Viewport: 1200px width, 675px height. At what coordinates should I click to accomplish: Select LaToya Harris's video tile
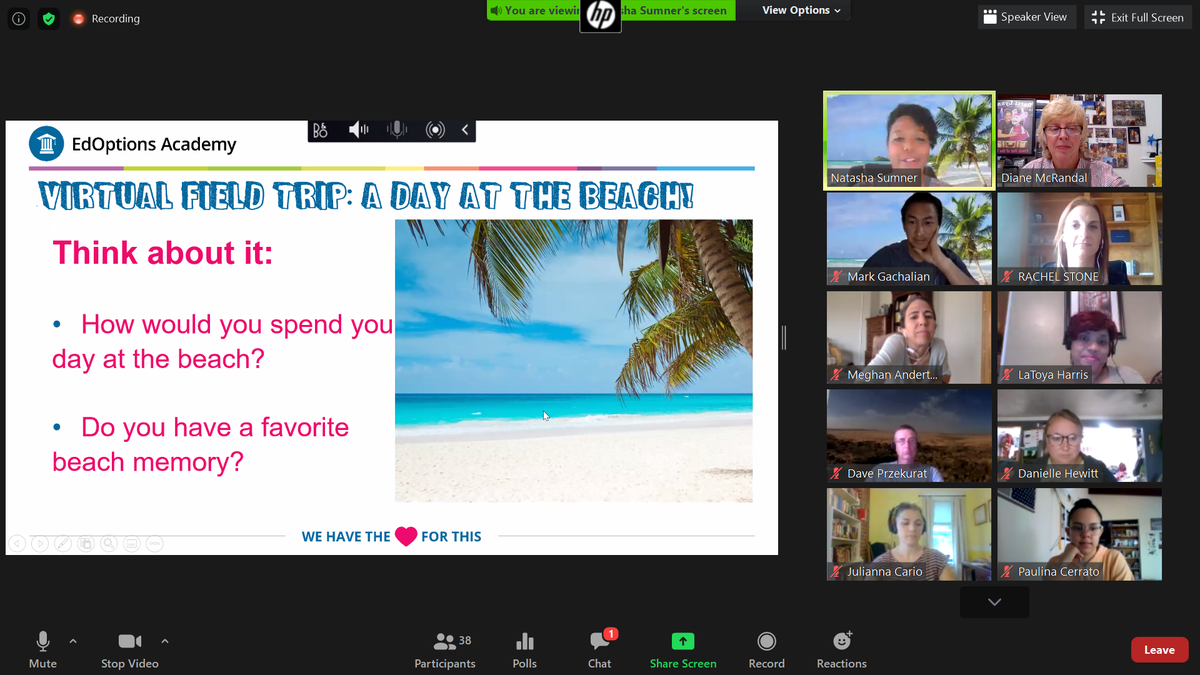tap(1080, 337)
